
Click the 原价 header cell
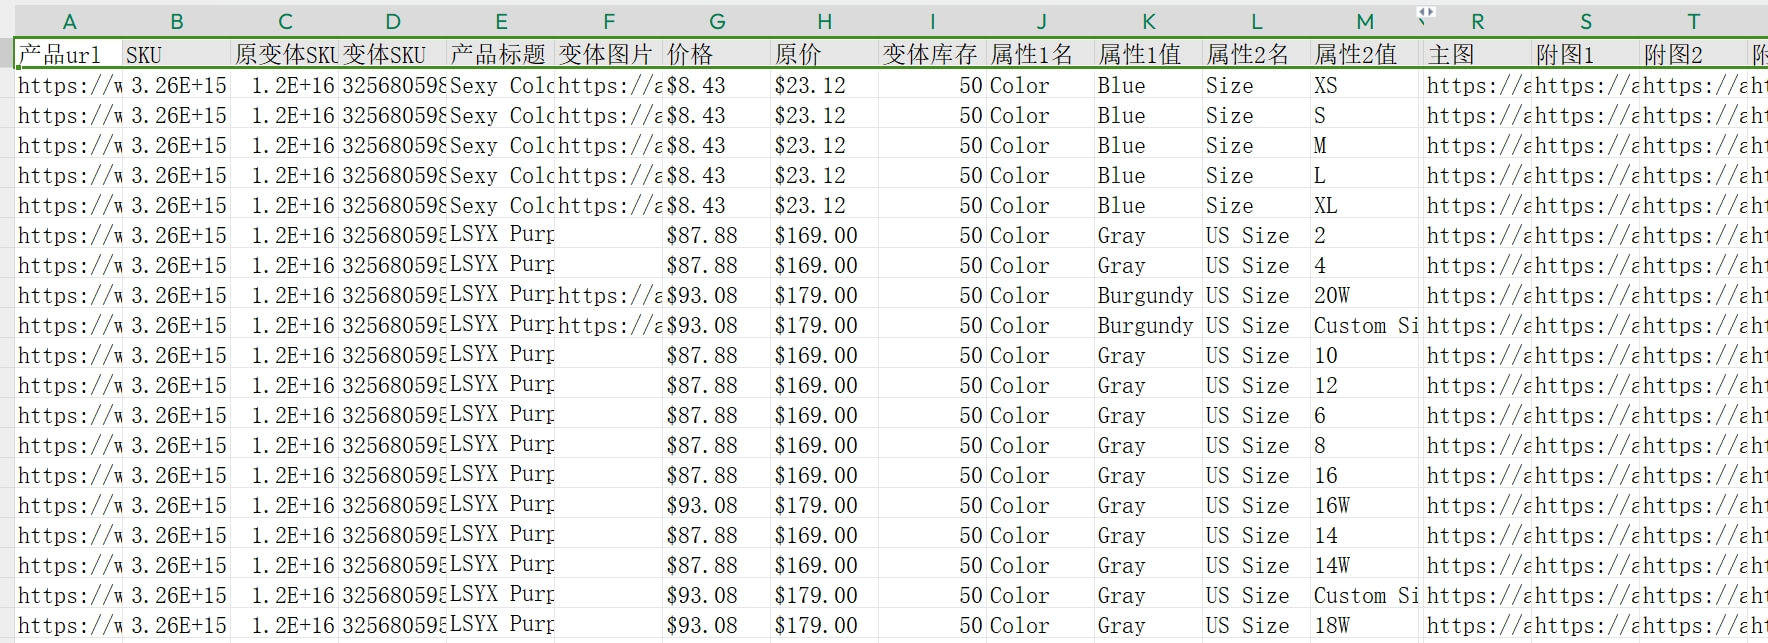tap(825, 54)
